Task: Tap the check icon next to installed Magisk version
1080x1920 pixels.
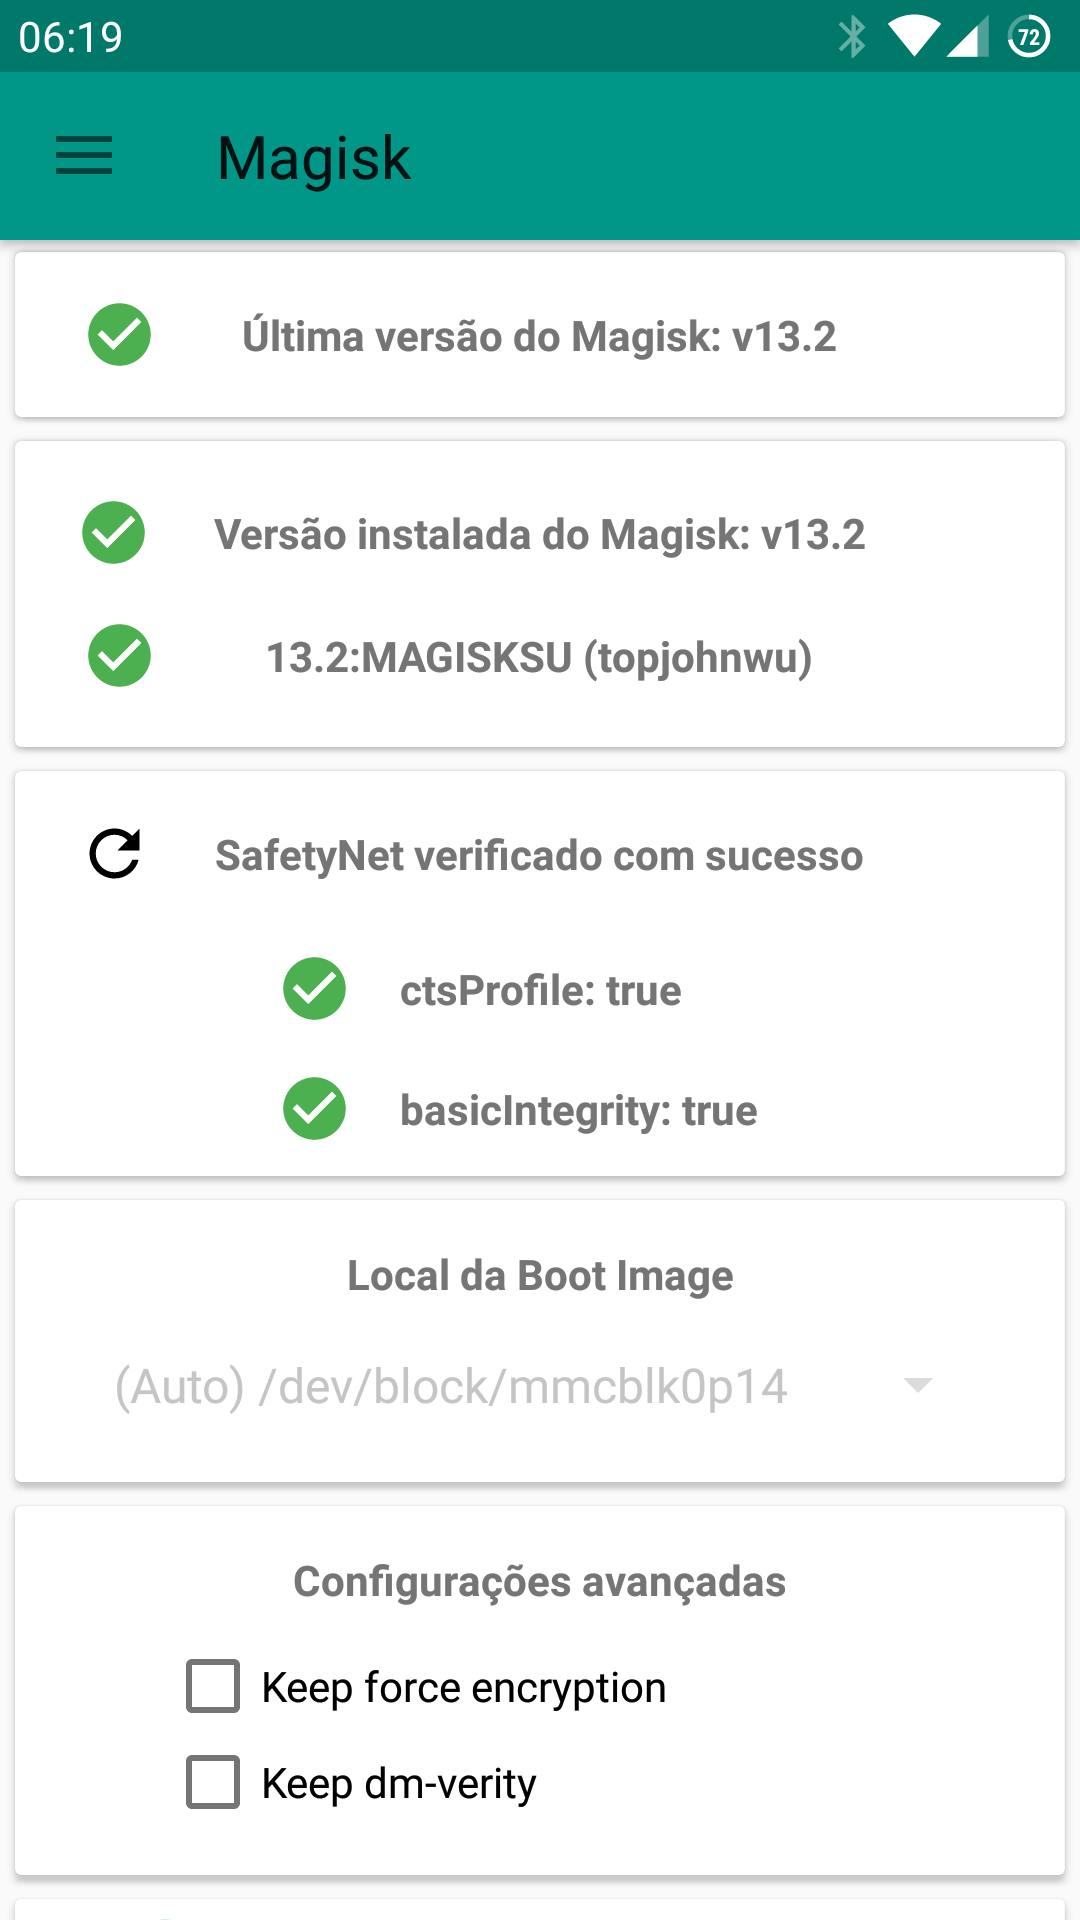Action: (x=113, y=533)
